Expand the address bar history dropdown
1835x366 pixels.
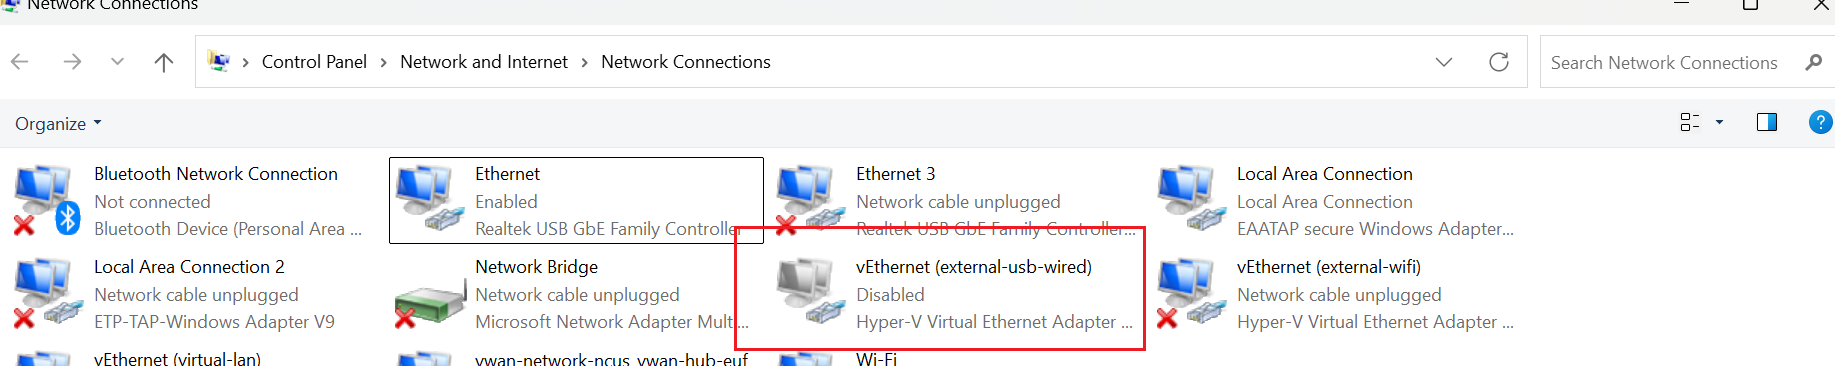(1443, 62)
